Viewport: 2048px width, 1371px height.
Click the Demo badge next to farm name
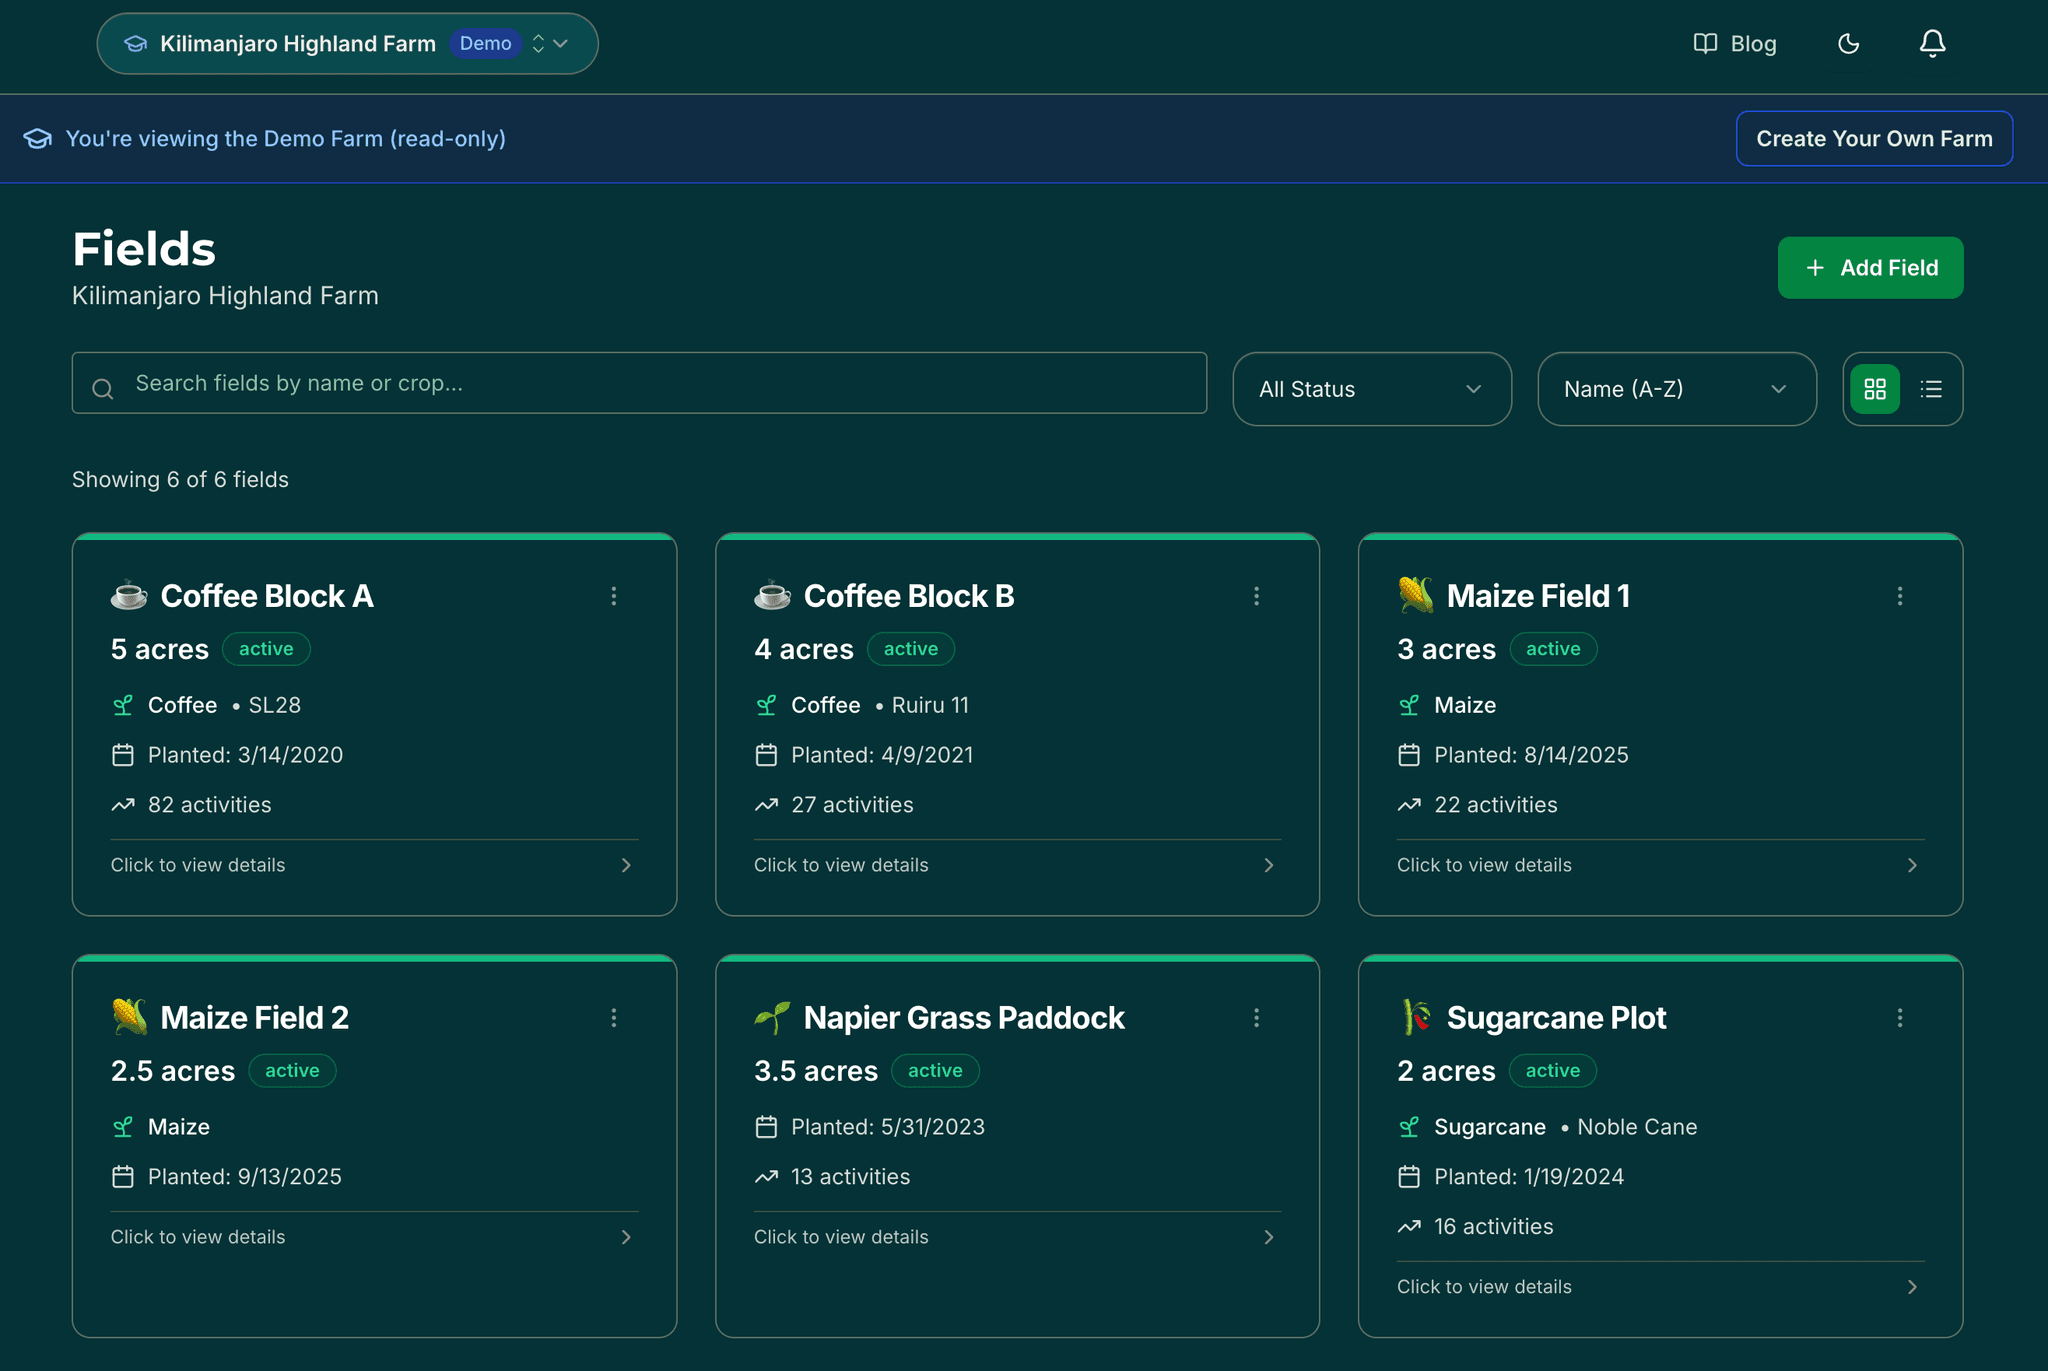[486, 43]
